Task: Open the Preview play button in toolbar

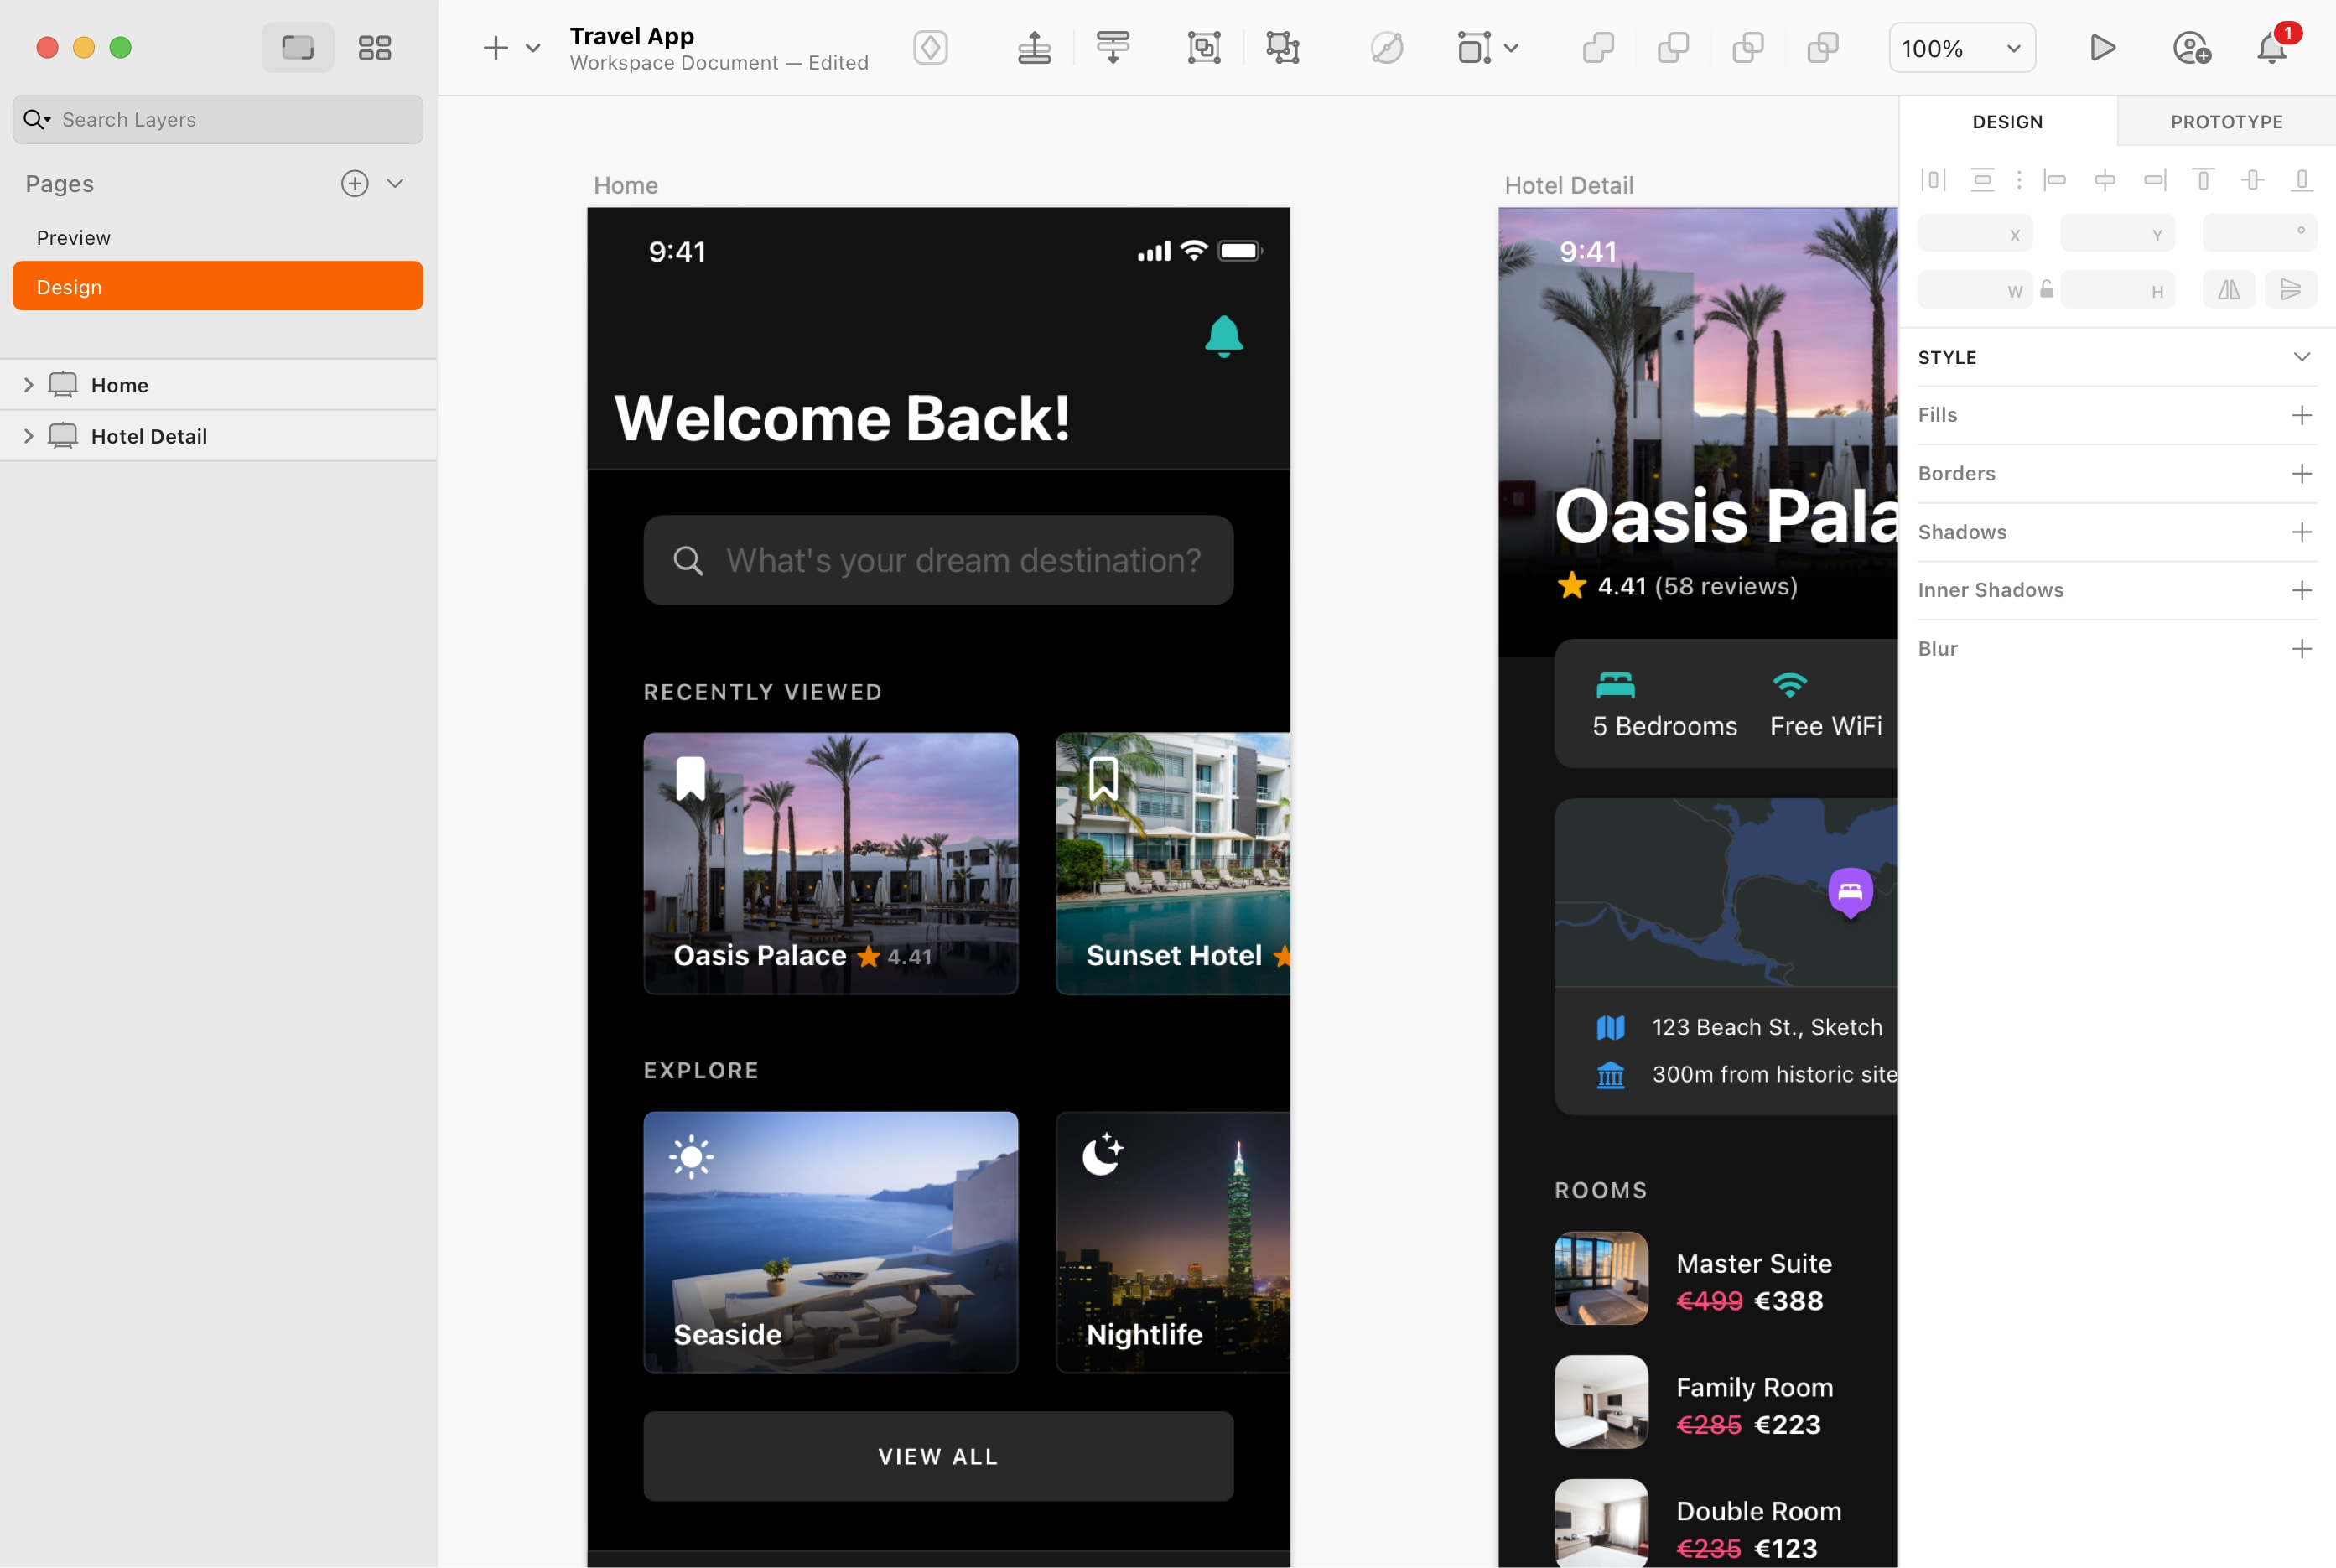Action: [x=2103, y=47]
